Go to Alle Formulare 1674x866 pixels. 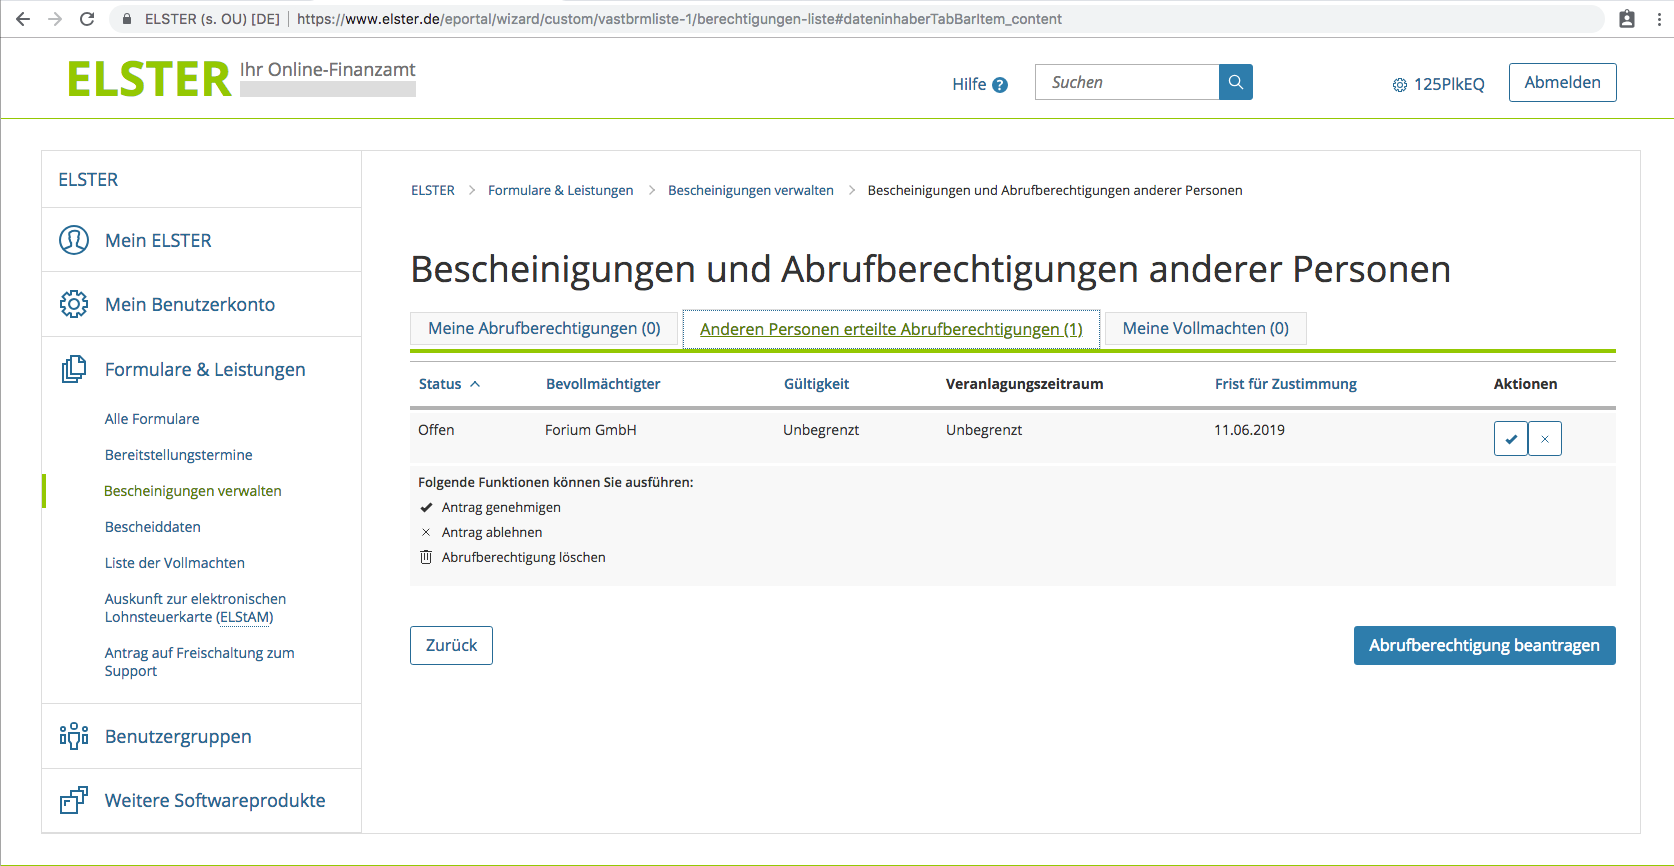(x=152, y=419)
